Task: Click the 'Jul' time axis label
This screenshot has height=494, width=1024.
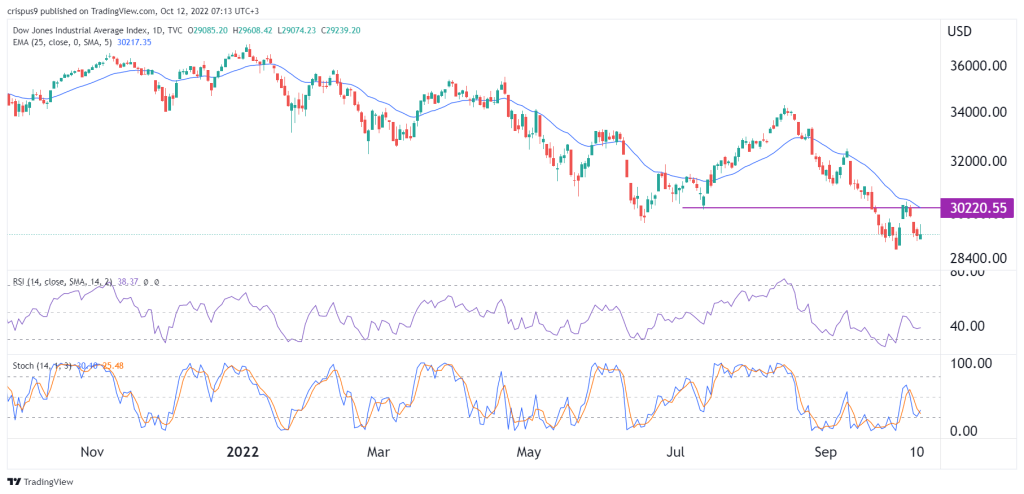Action: point(676,452)
